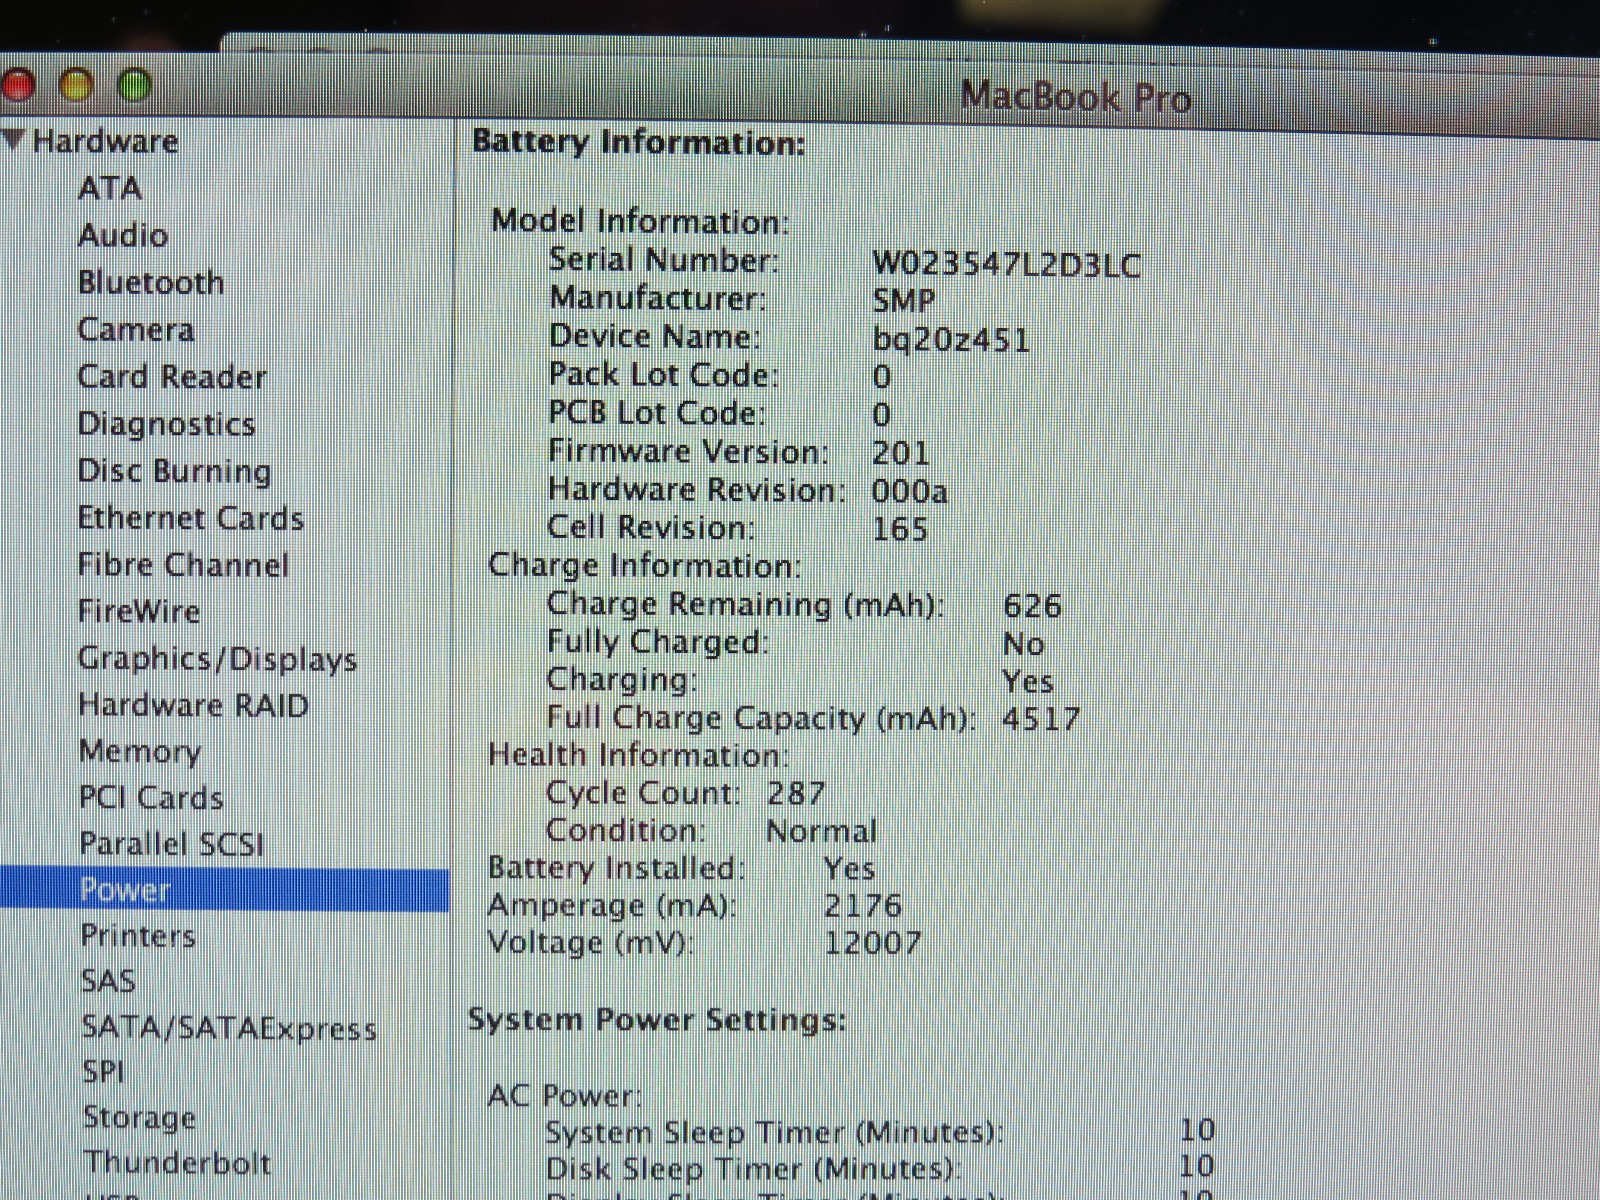
Task: Open the Diagnostics section
Action: pyautogui.click(x=167, y=424)
